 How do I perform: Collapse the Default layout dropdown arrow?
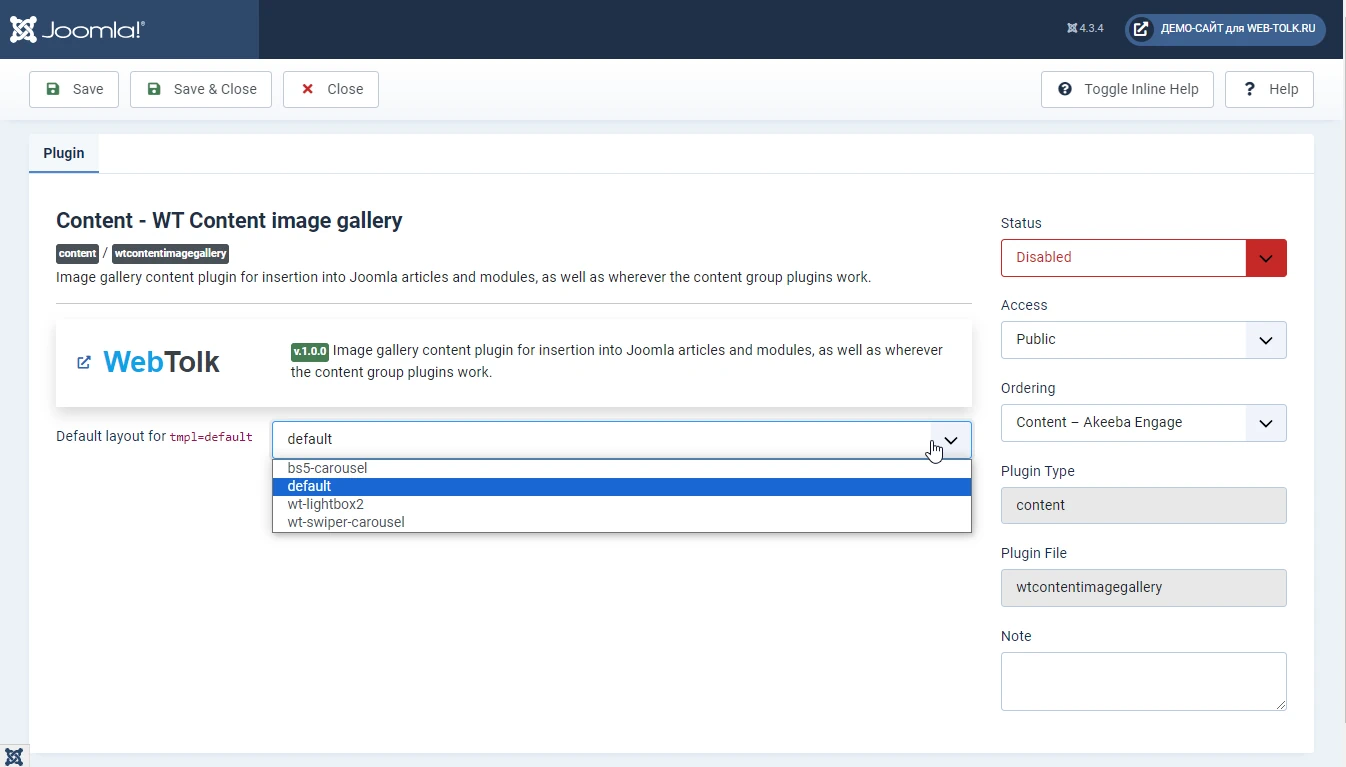point(951,440)
